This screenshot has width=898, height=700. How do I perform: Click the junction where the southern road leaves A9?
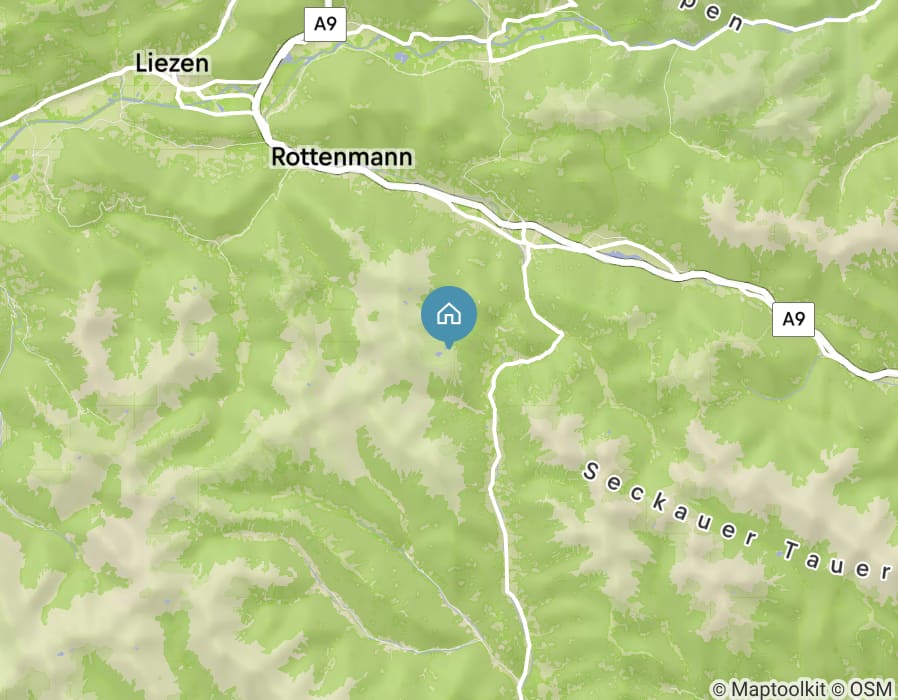(526, 247)
